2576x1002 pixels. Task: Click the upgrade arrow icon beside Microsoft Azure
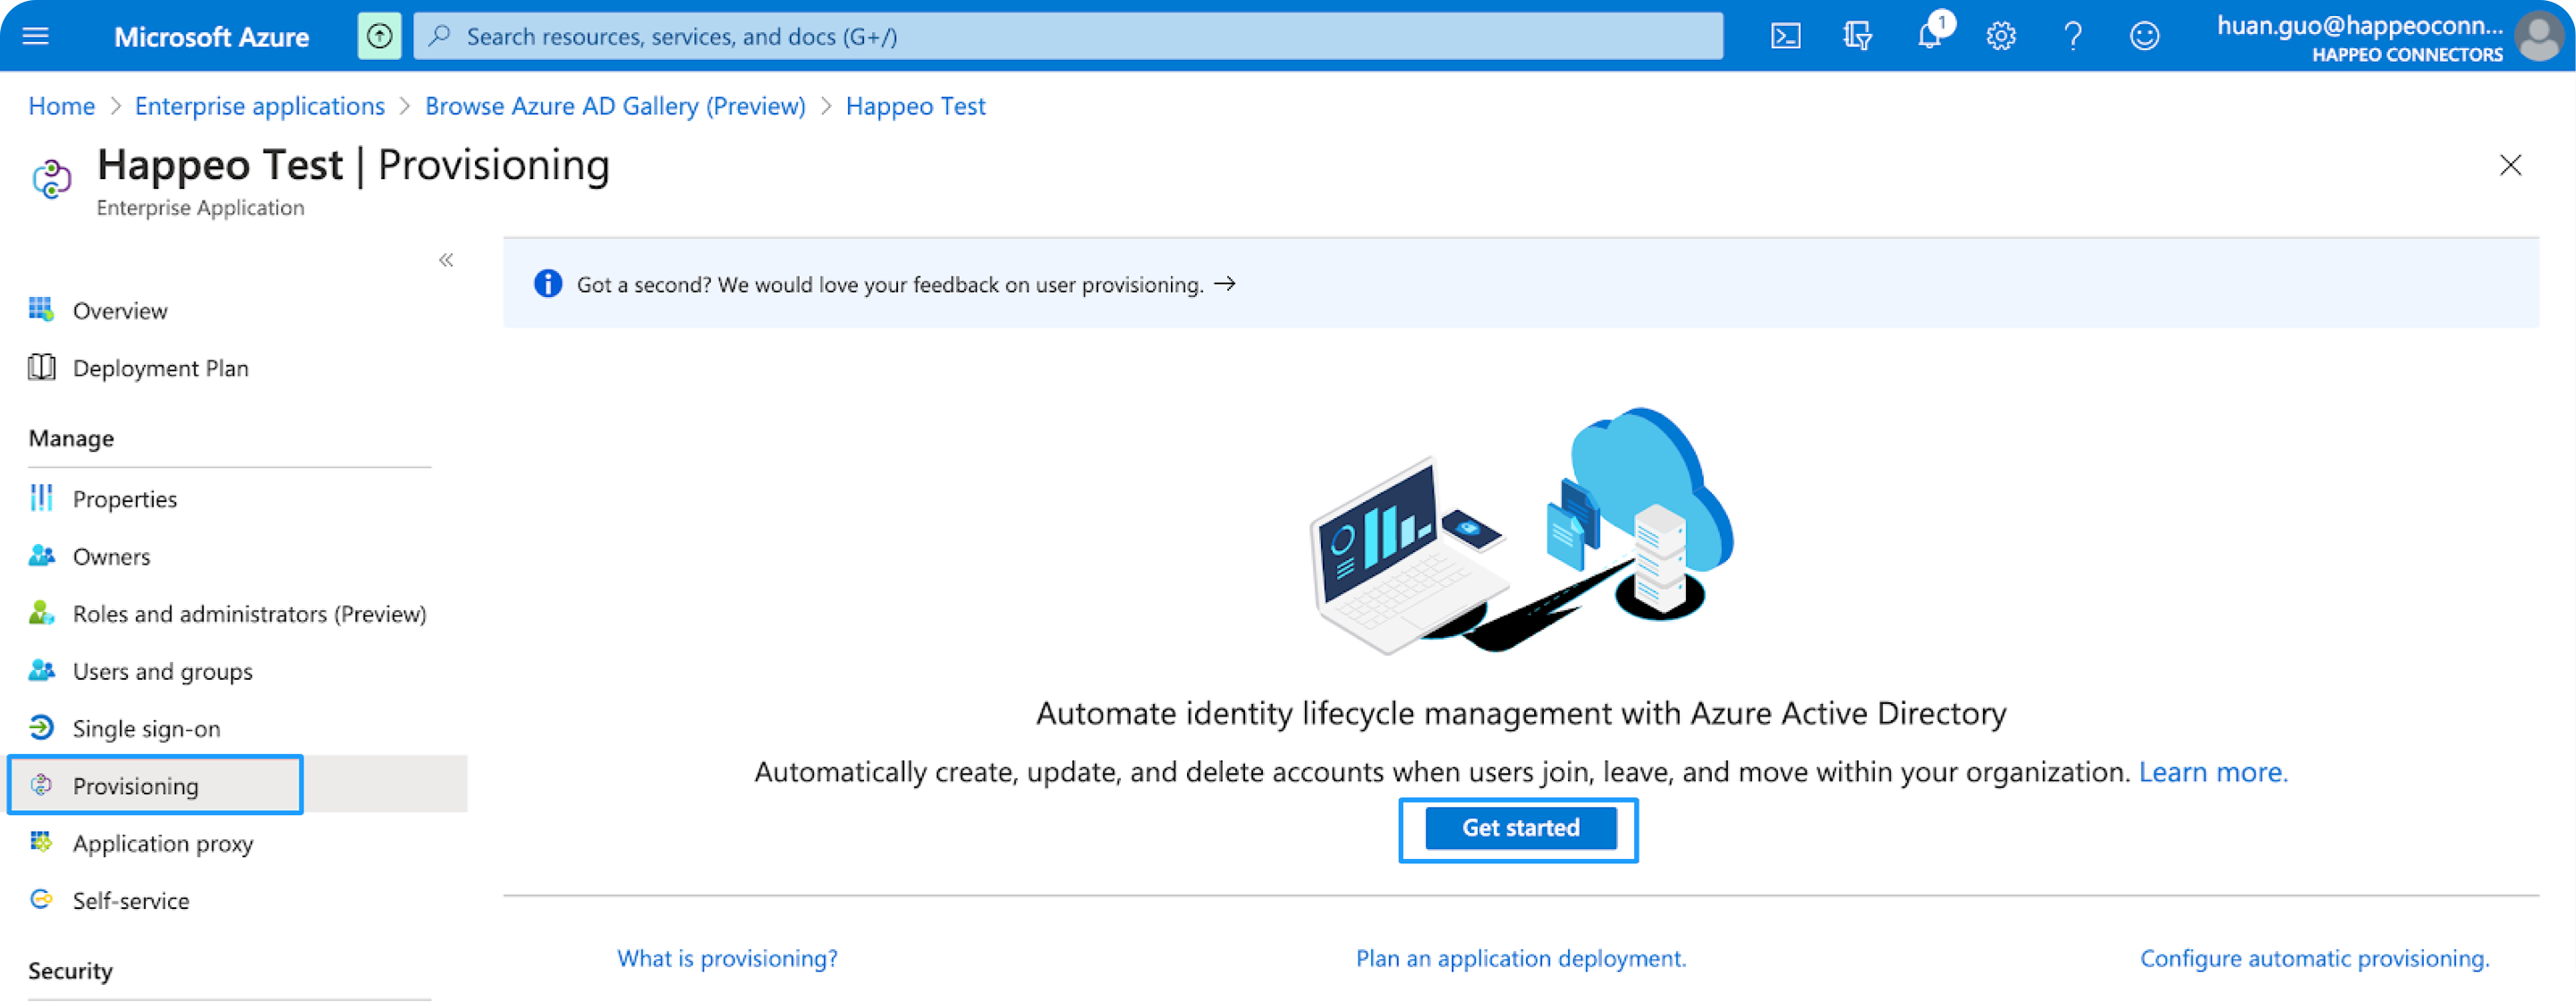379,36
